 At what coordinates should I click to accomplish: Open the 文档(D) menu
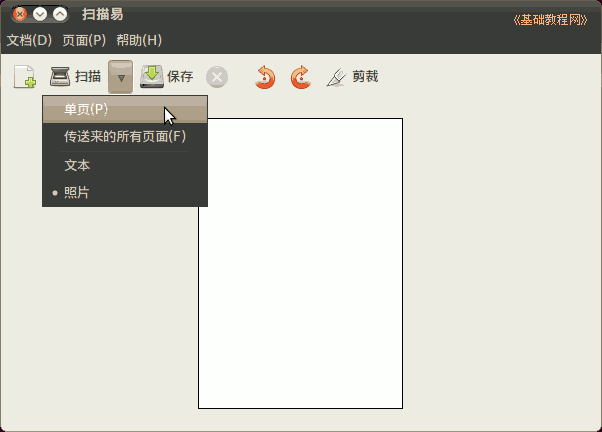(29, 40)
